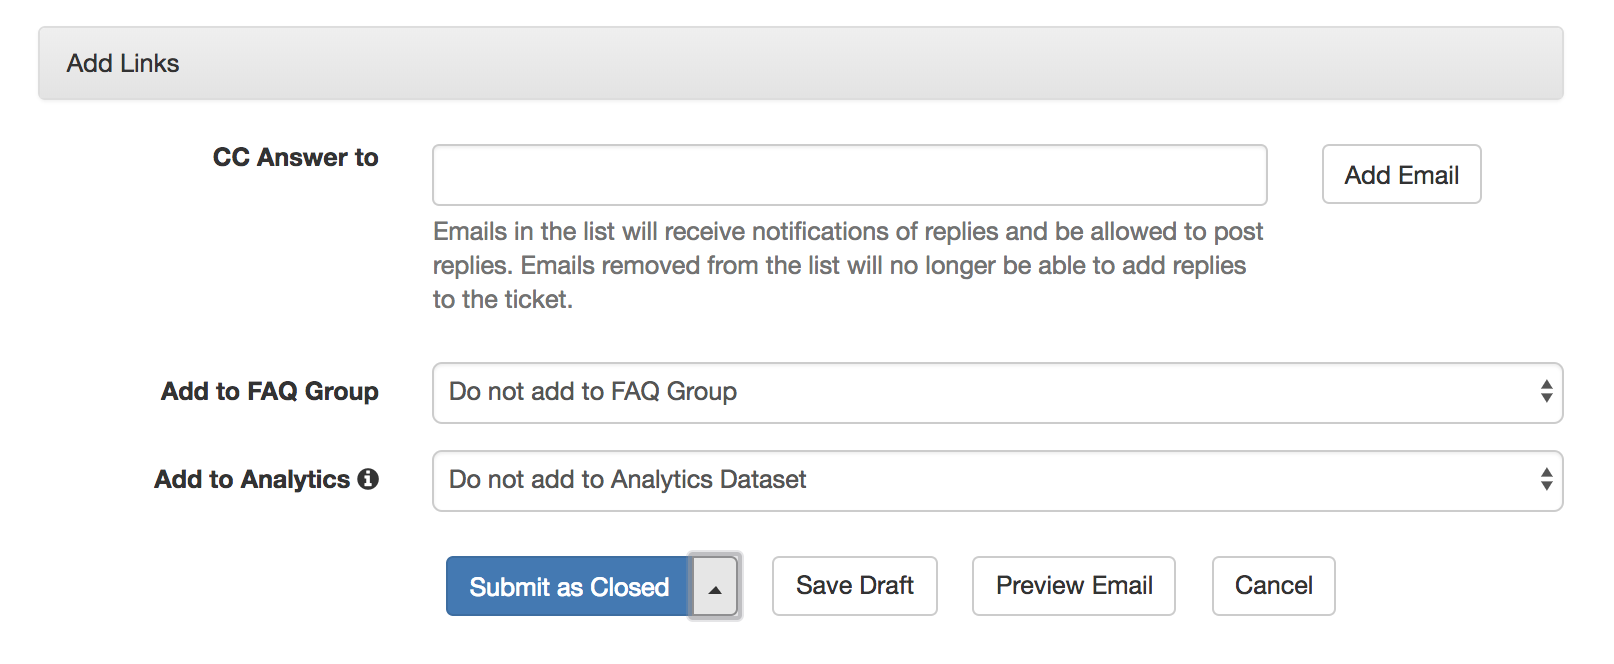The height and width of the screenshot is (664, 1614).
Task: Click the help text about email notifications
Action: [848, 265]
